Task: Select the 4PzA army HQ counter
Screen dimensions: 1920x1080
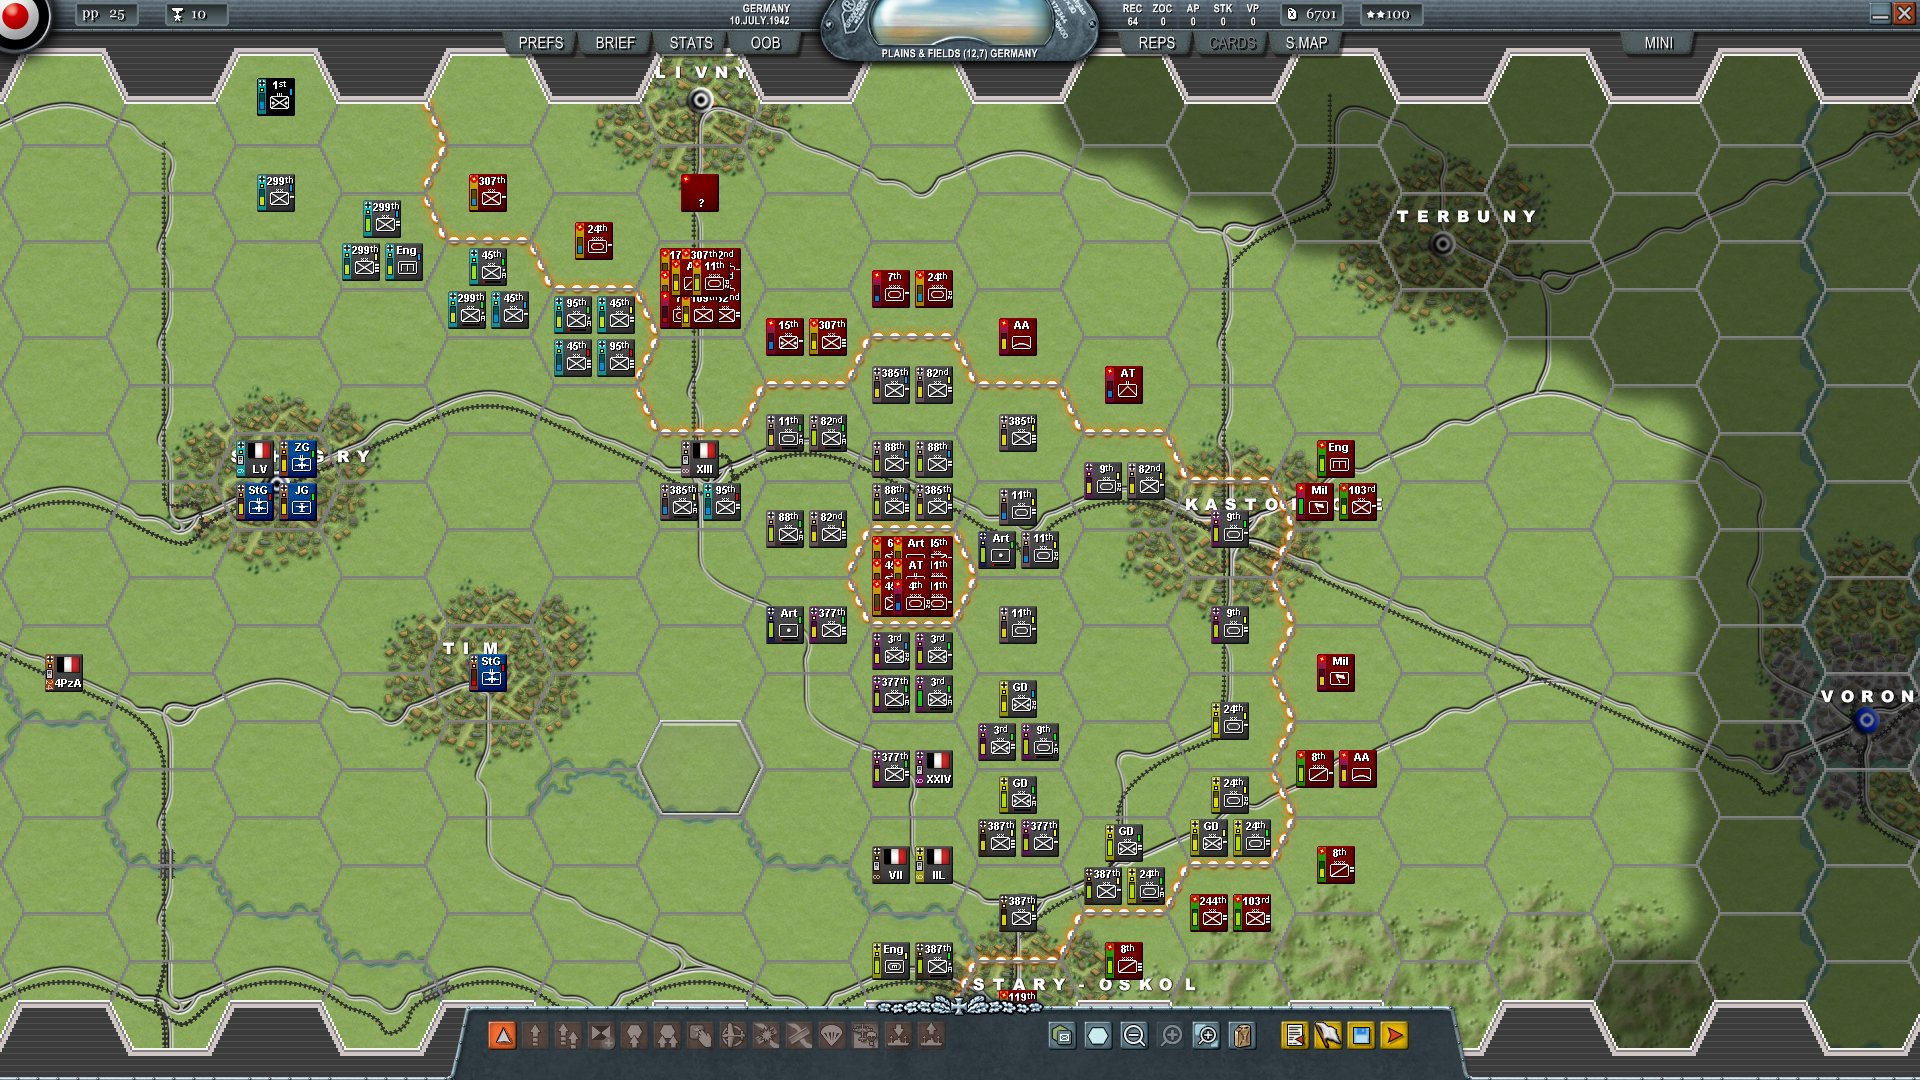Action: tap(64, 673)
